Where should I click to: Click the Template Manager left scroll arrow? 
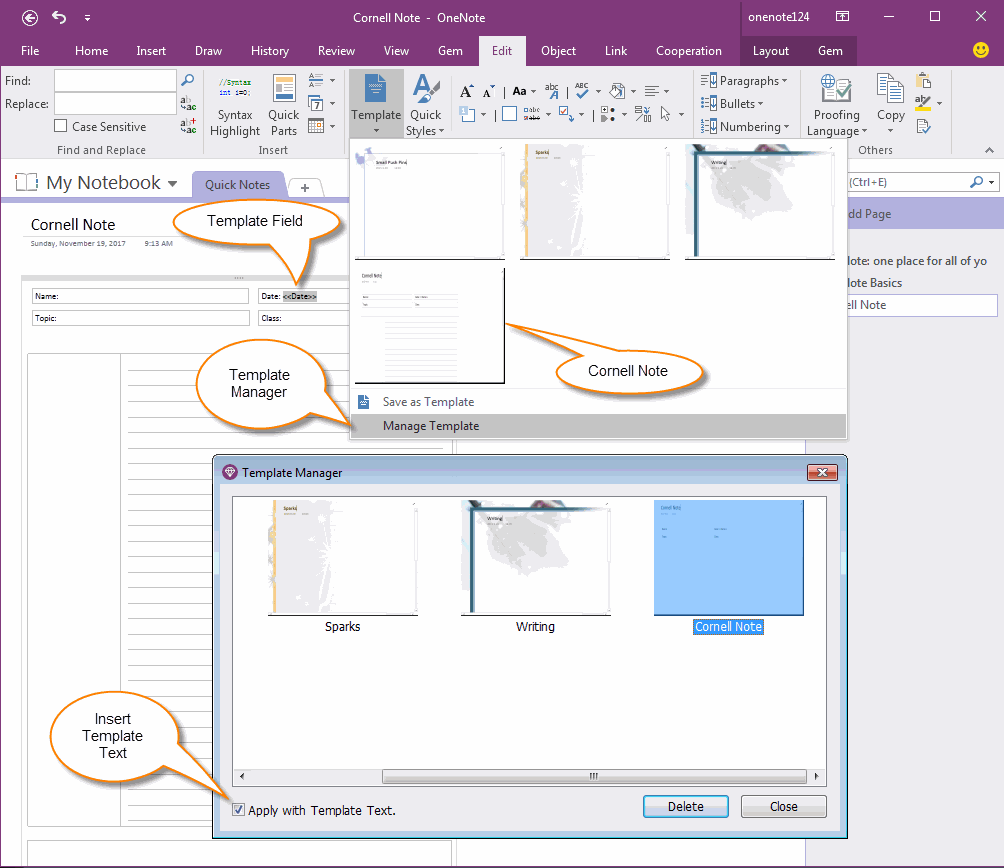coord(242,776)
